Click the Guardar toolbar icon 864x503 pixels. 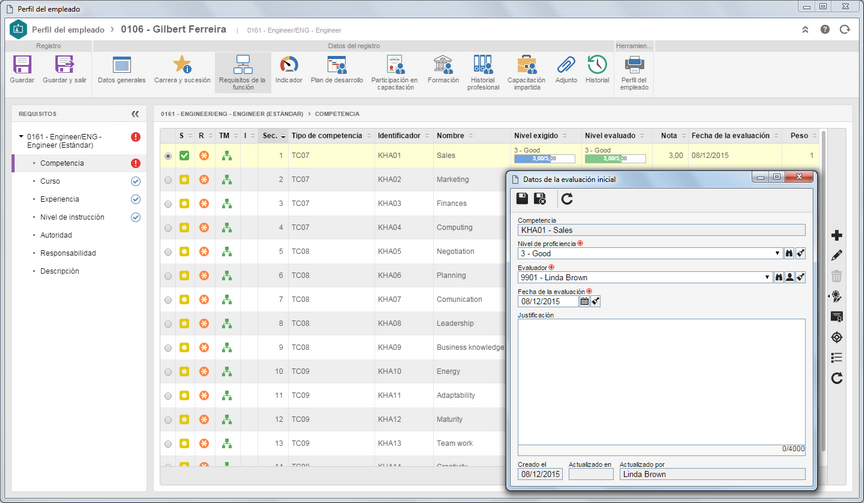coord(22,64)
